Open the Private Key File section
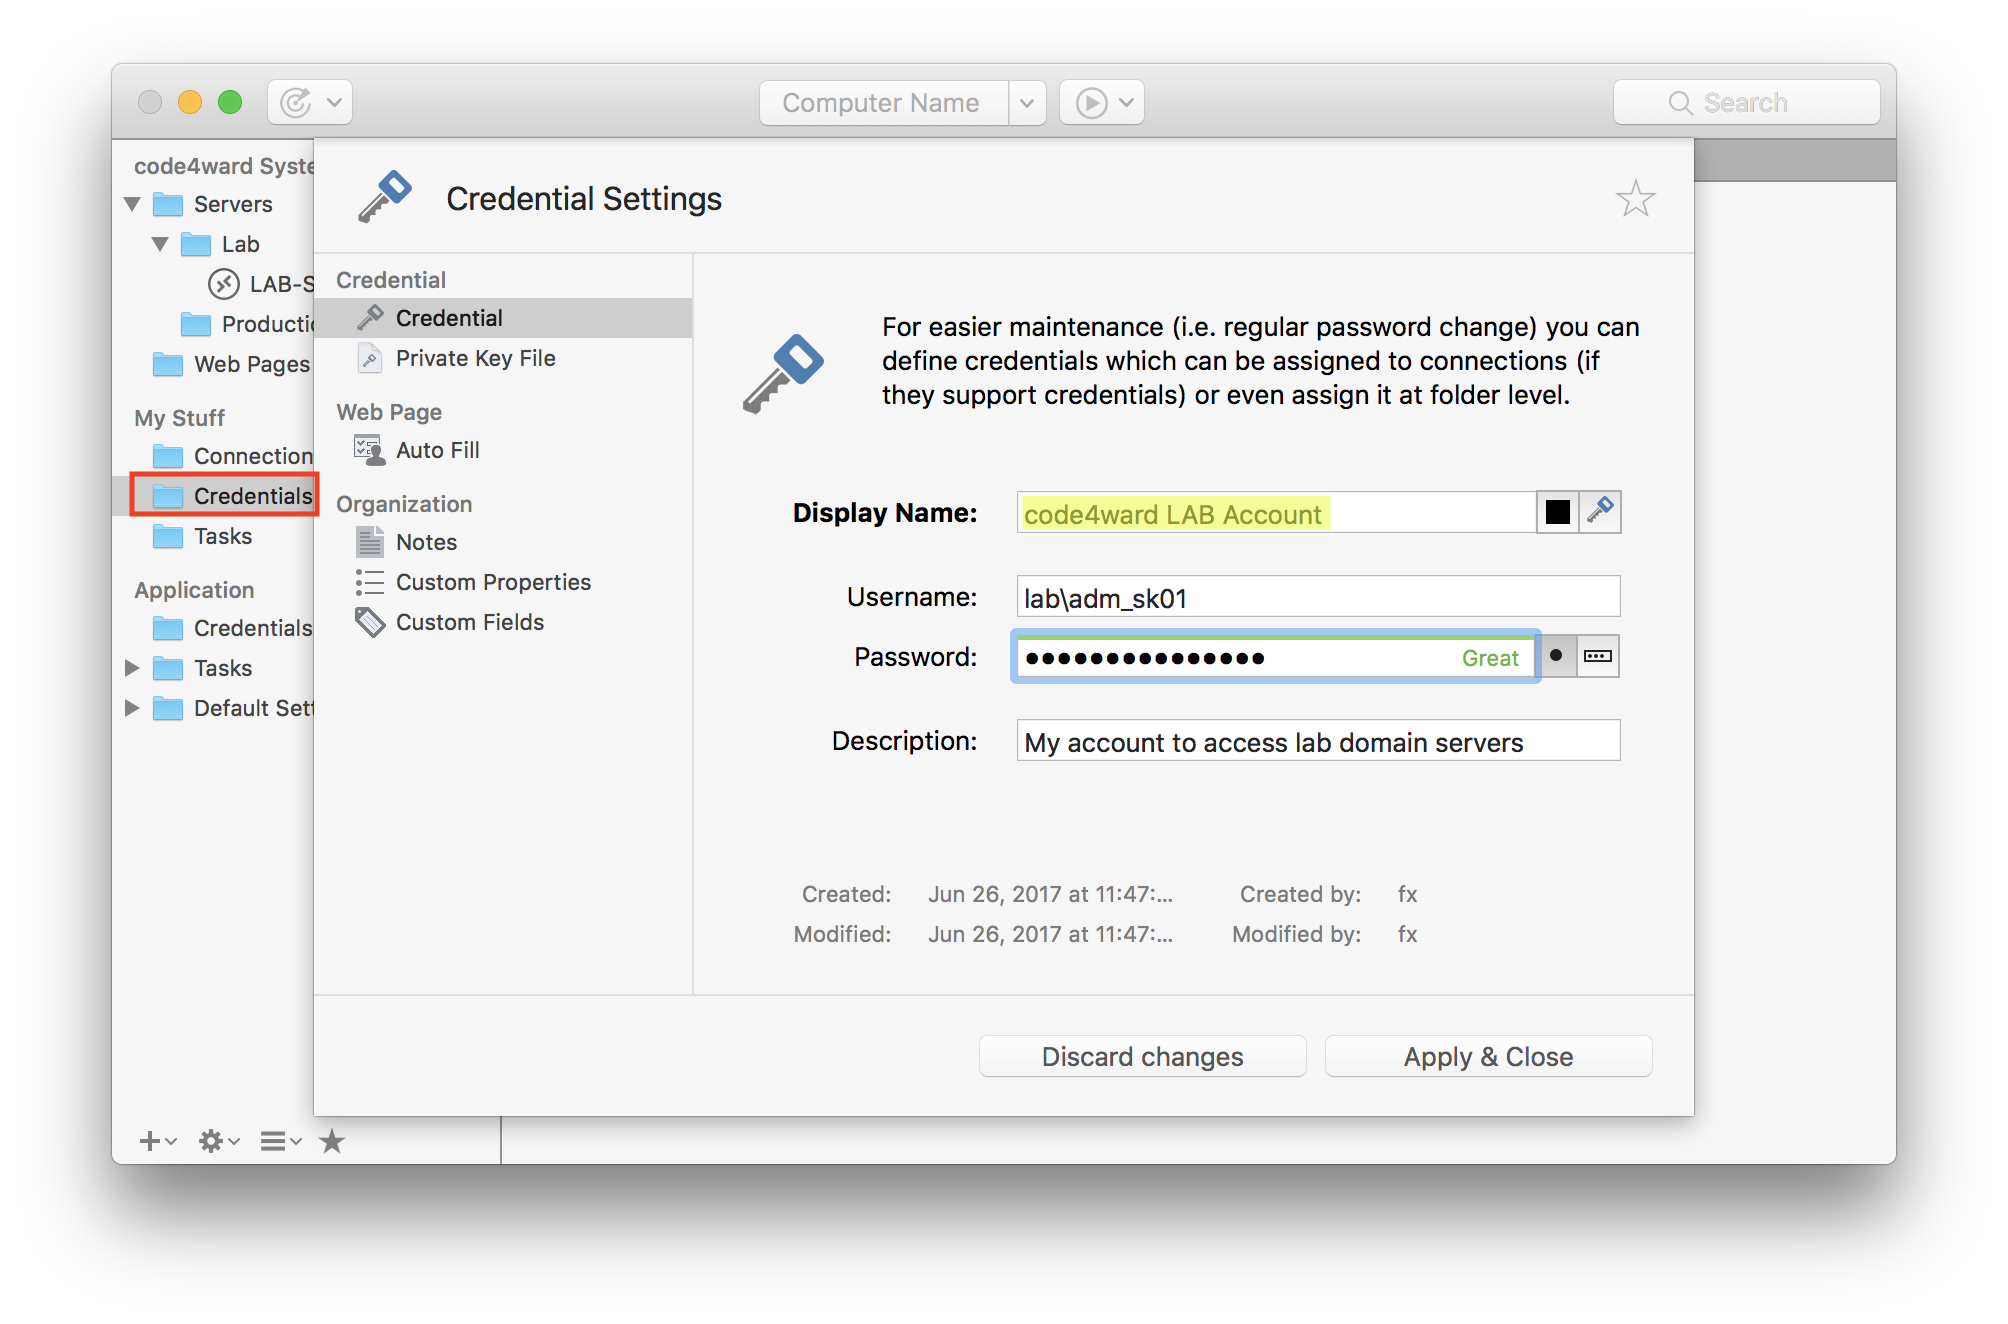Viewport: 2008px width, 1324px height. point(475,358)
